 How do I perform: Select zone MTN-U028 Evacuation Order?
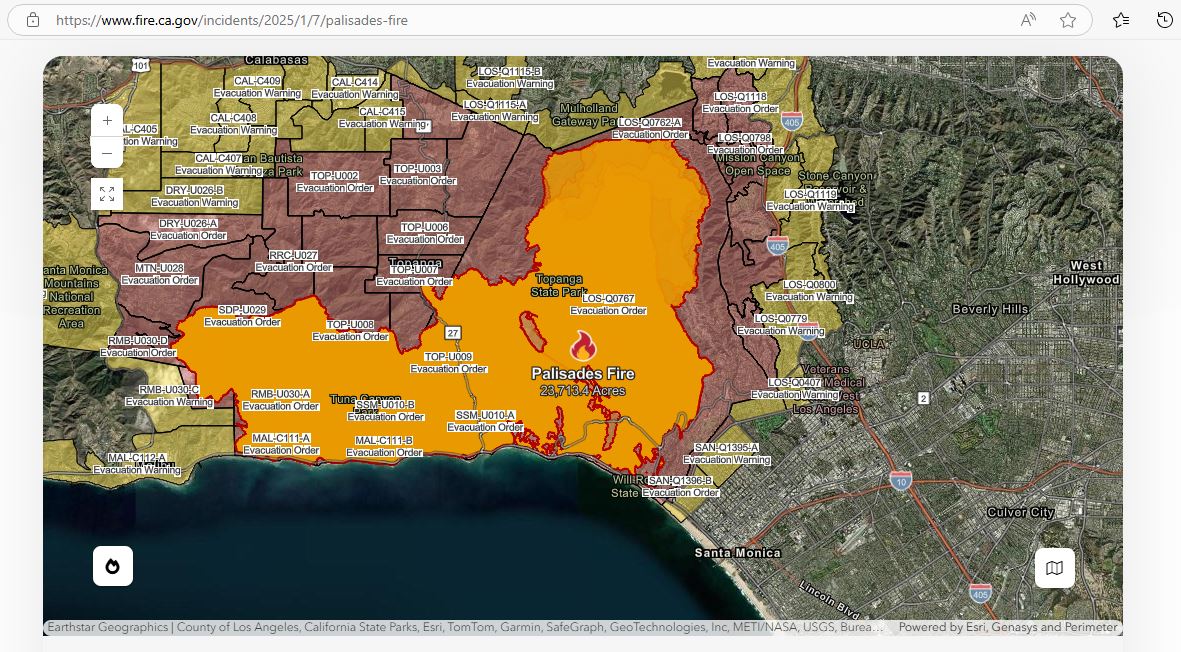tap(159, 274)
